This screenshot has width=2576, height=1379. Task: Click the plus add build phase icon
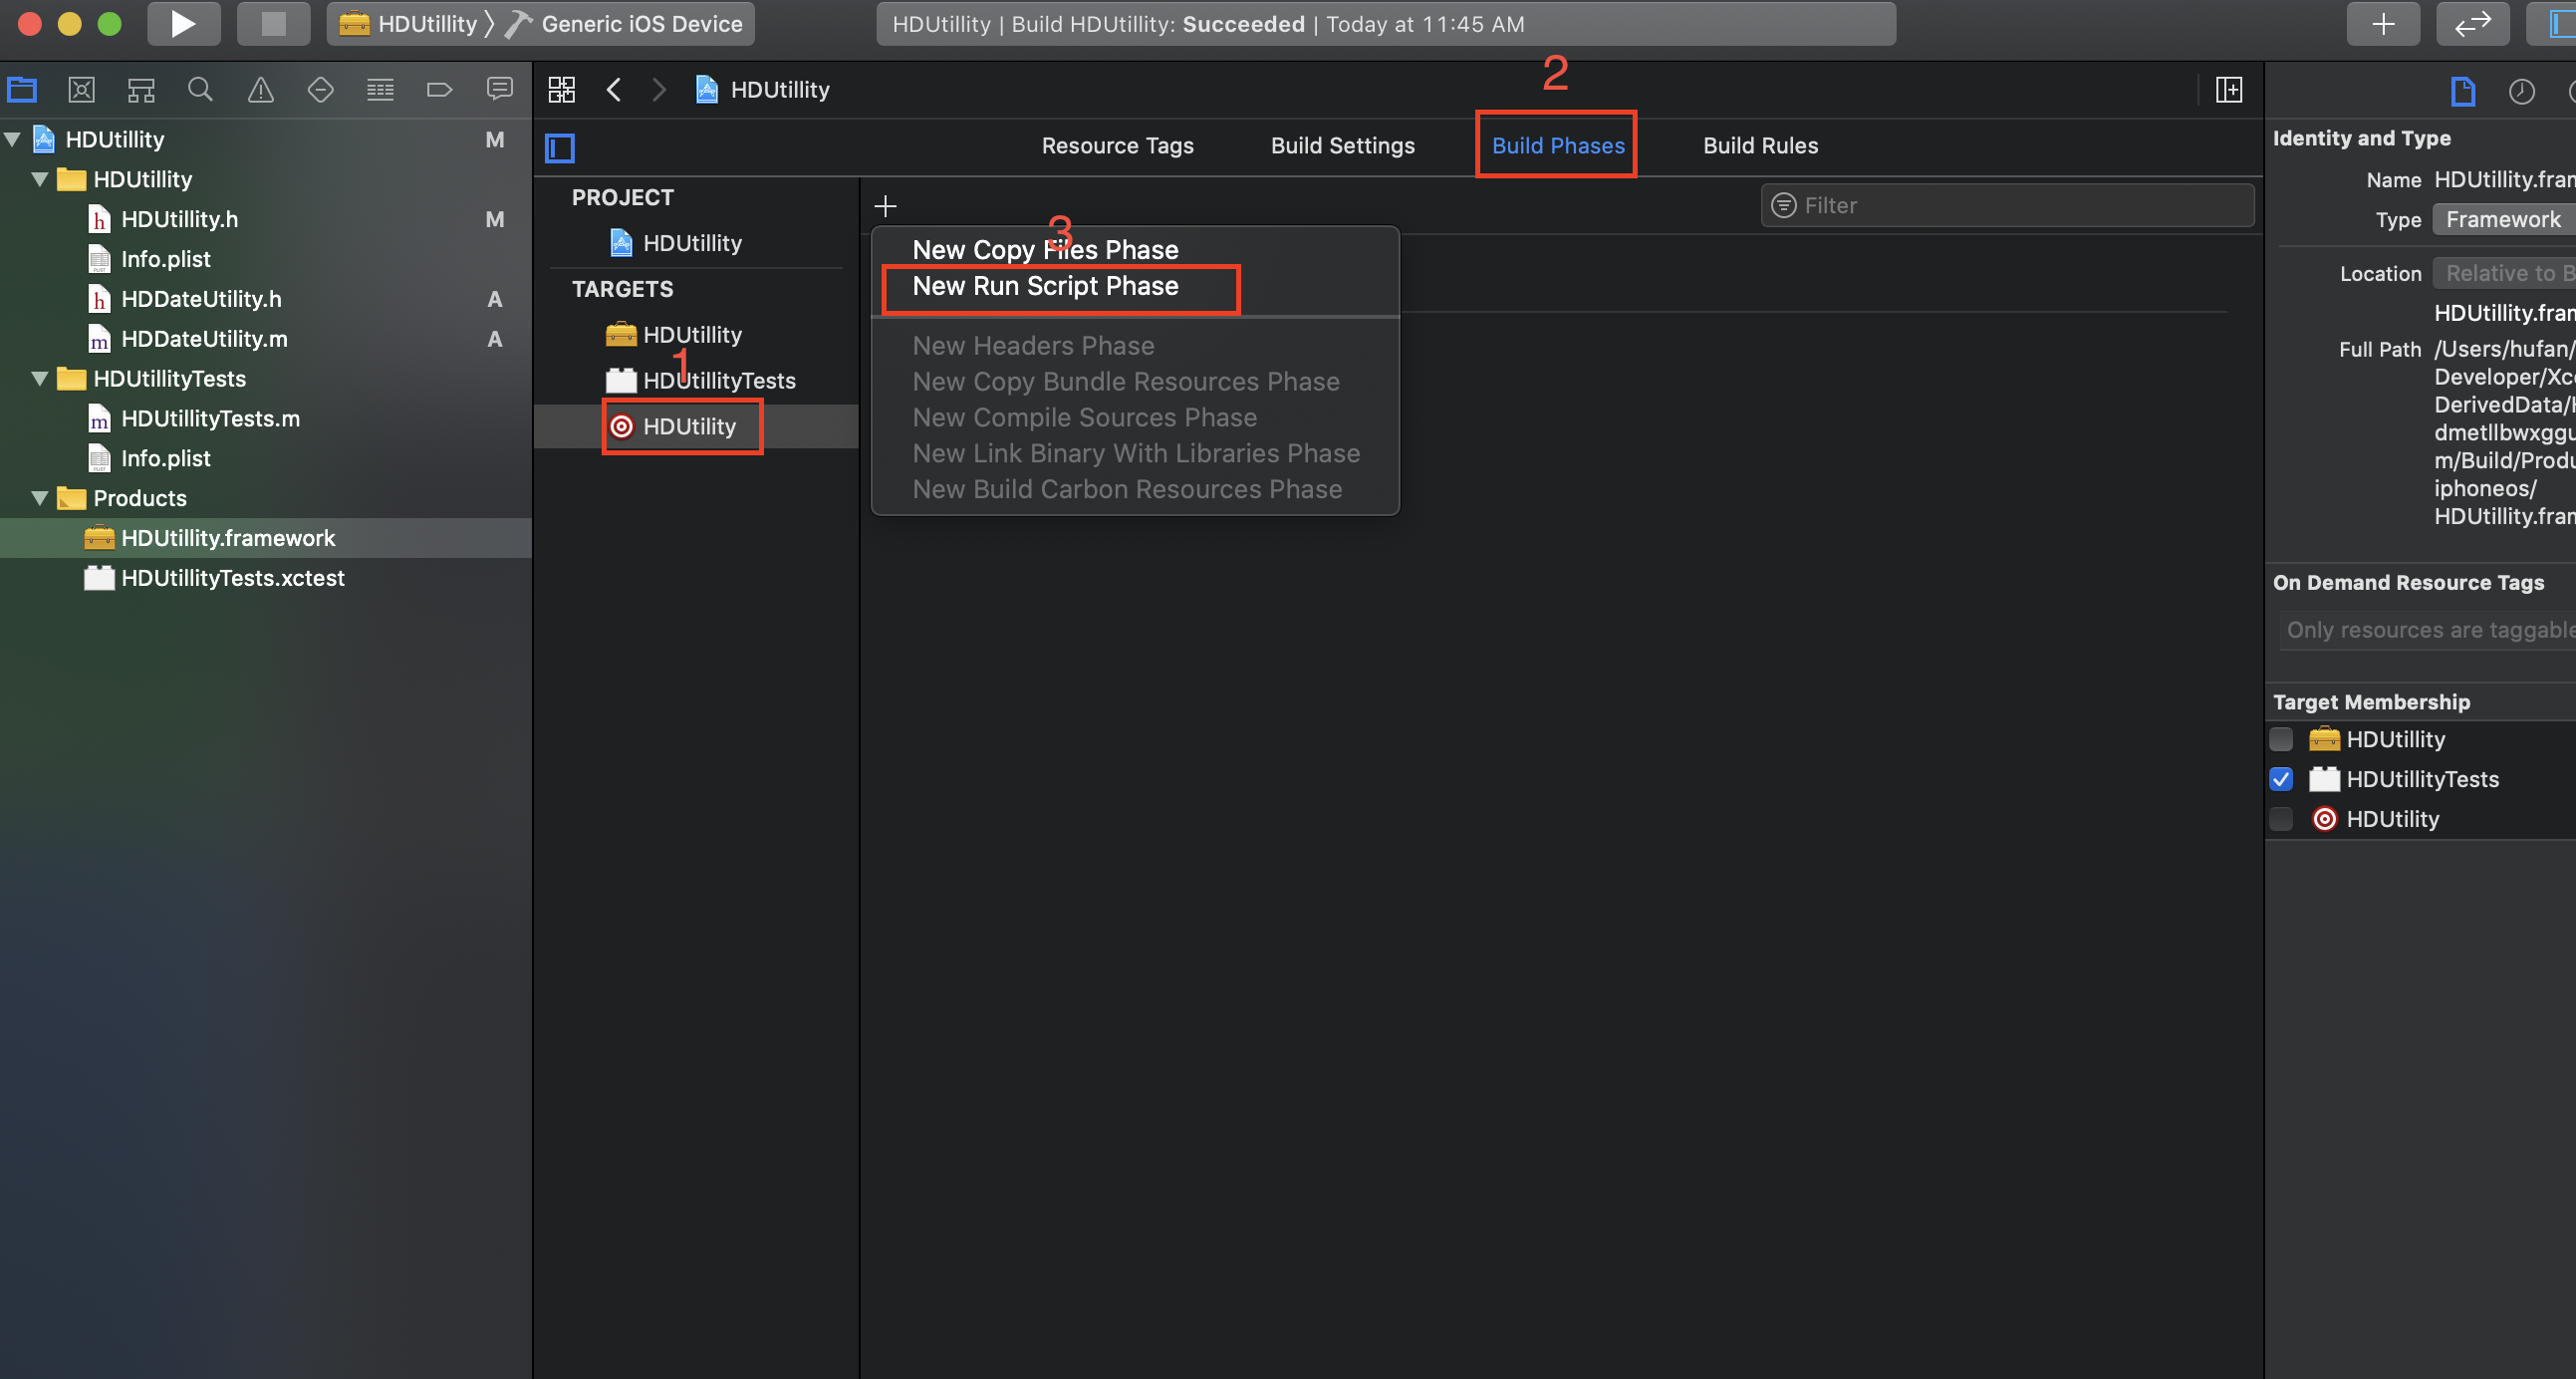tap(885, 206)
